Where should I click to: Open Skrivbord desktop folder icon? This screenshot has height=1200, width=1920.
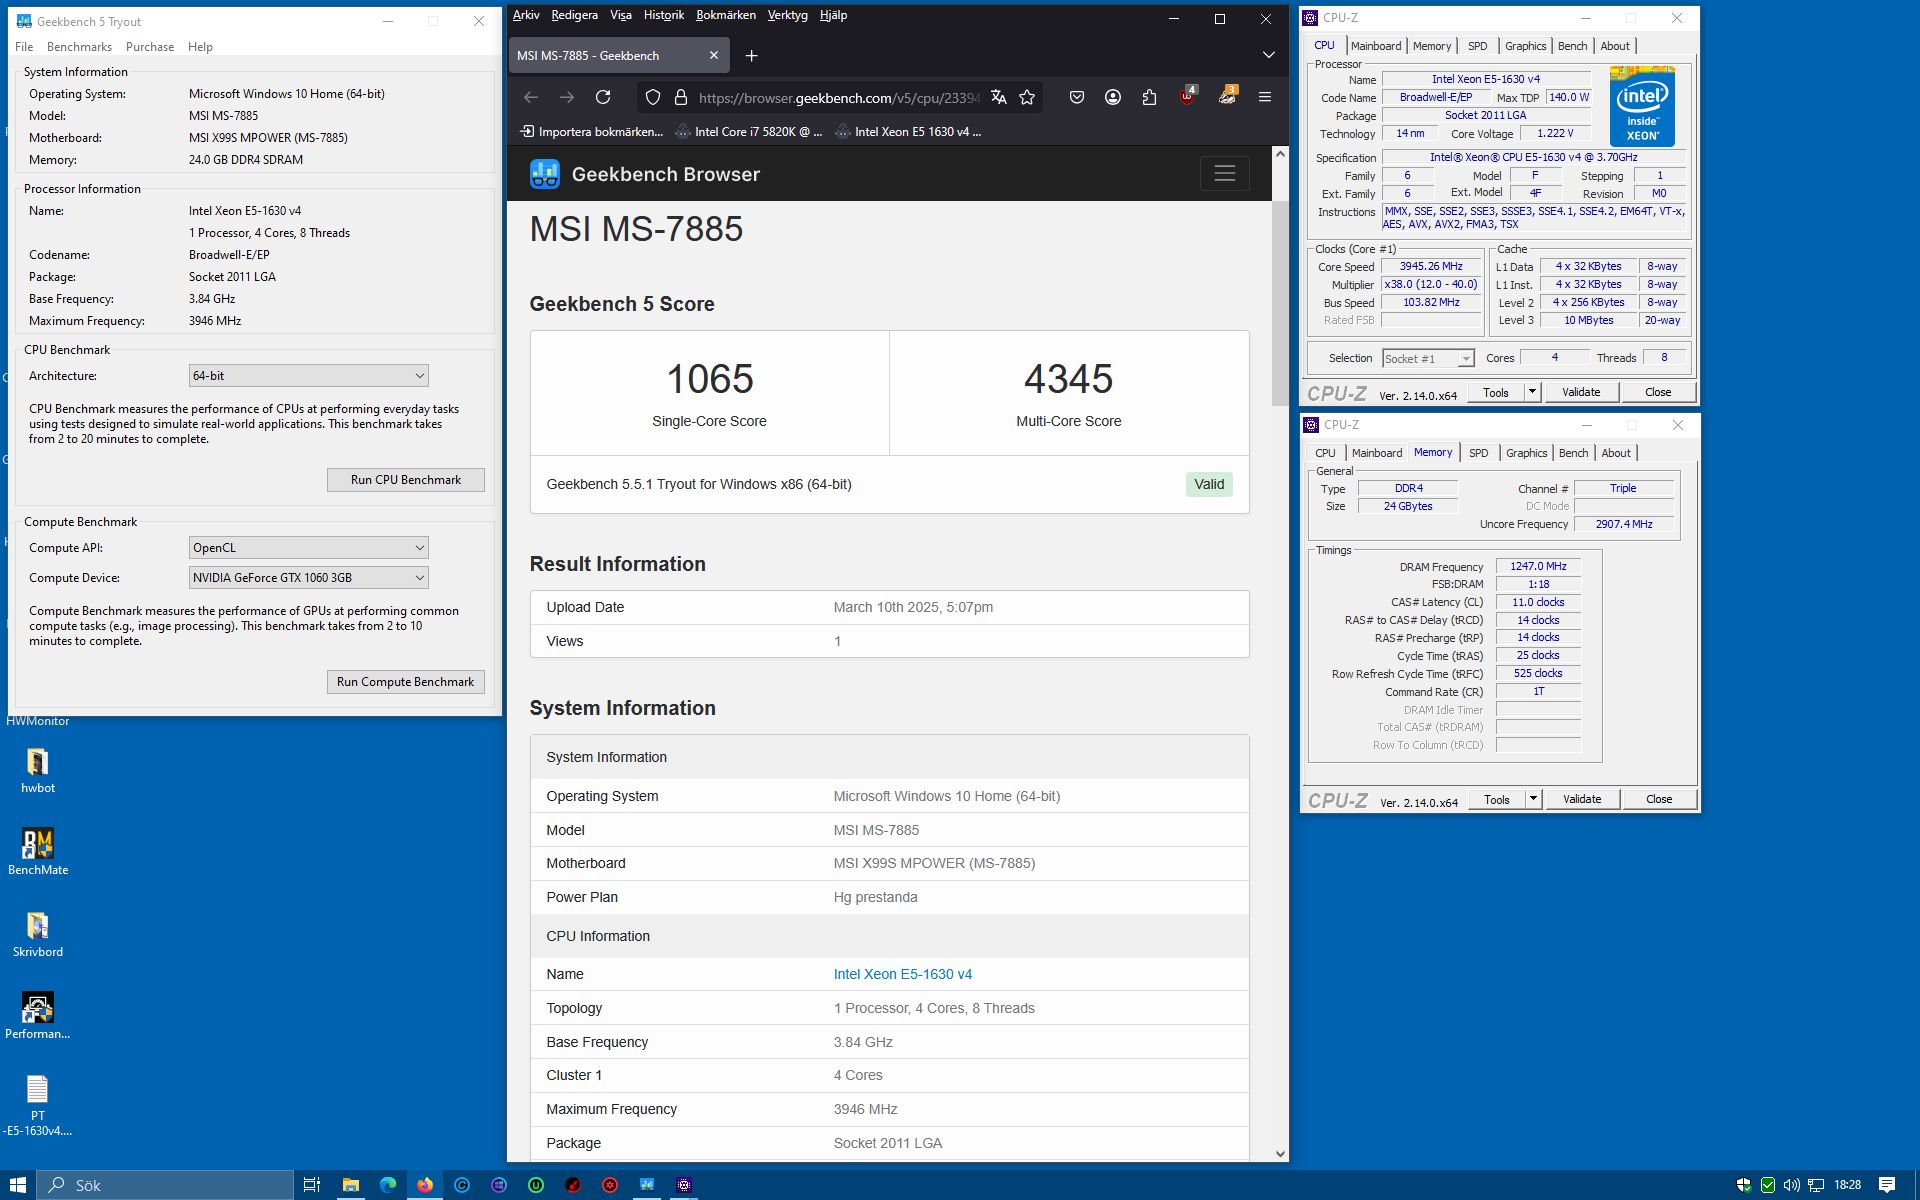pos(38,935)
